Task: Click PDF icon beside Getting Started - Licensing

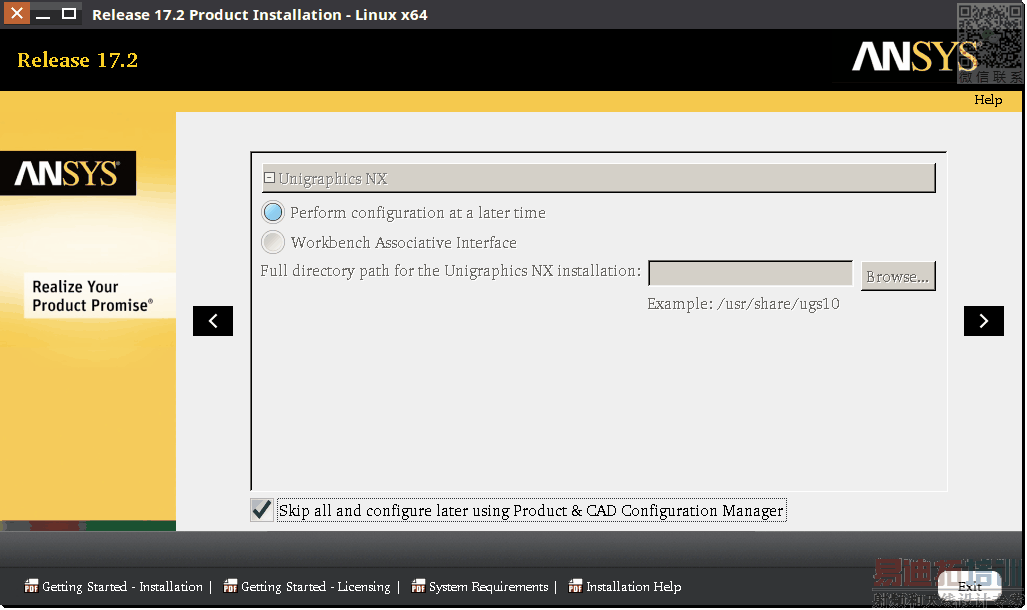Action: click(x=230, y=586)
